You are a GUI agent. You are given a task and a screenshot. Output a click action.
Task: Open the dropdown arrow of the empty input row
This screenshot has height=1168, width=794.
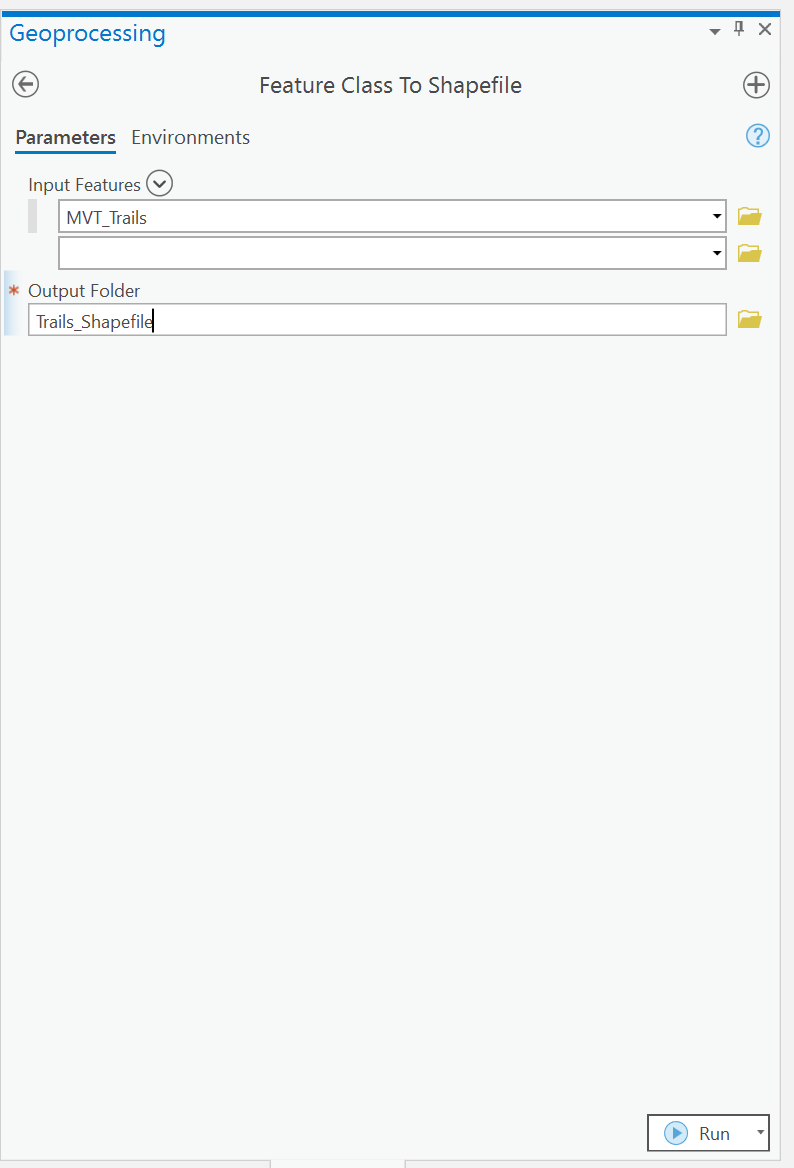[716, 253]
